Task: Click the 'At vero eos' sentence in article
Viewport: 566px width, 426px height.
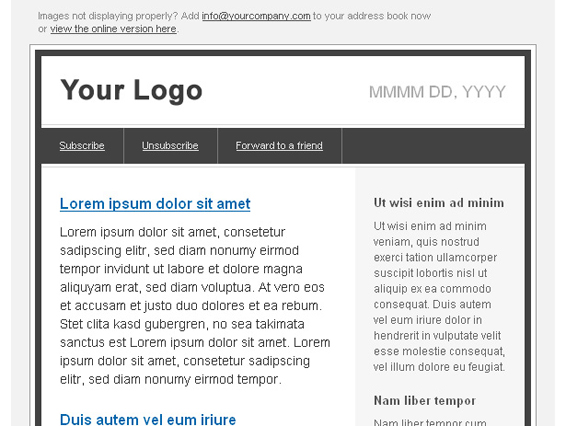Action: 291,287
